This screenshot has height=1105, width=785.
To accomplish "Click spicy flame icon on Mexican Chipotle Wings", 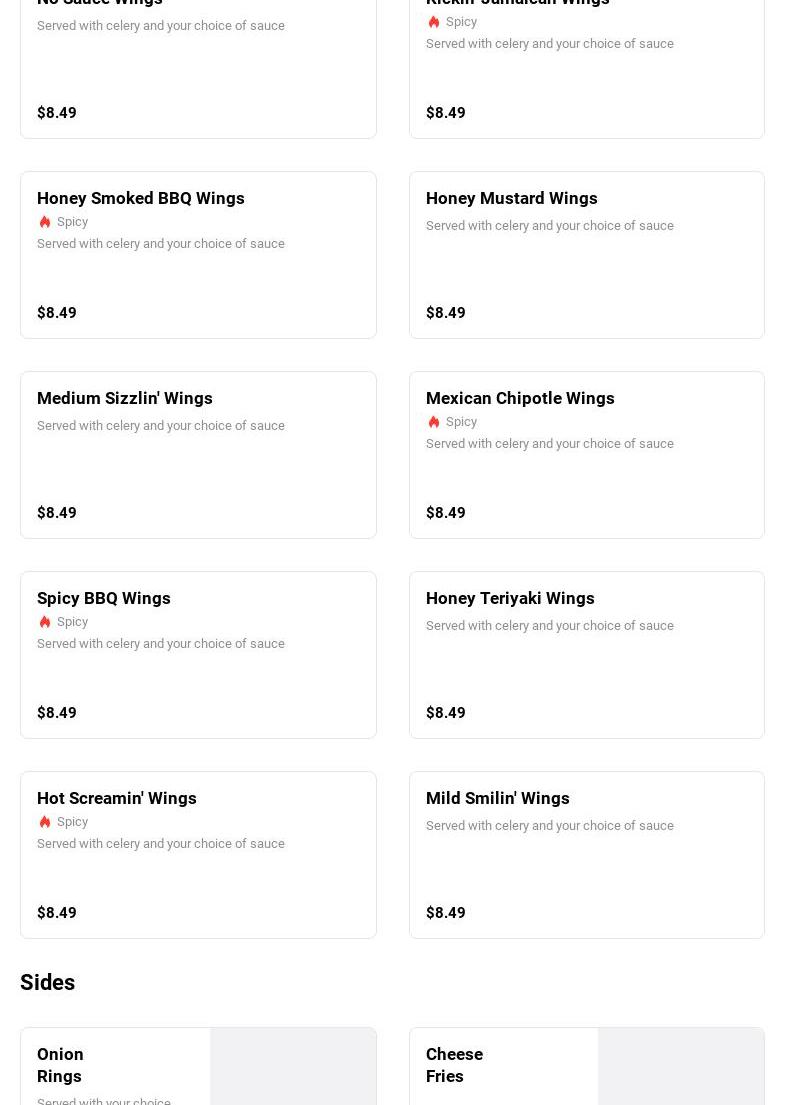I will tap(434, 422).
